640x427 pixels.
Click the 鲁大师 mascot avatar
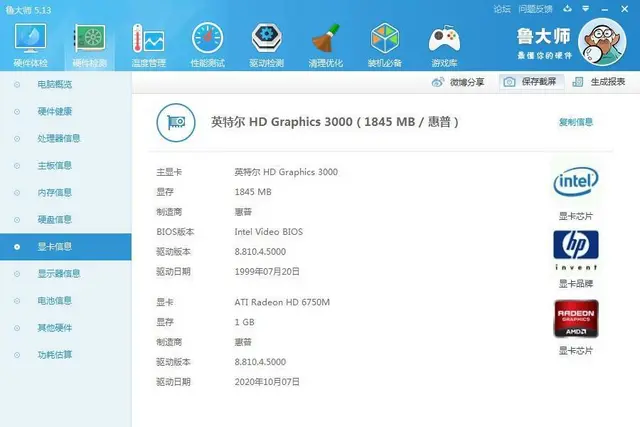602,42
